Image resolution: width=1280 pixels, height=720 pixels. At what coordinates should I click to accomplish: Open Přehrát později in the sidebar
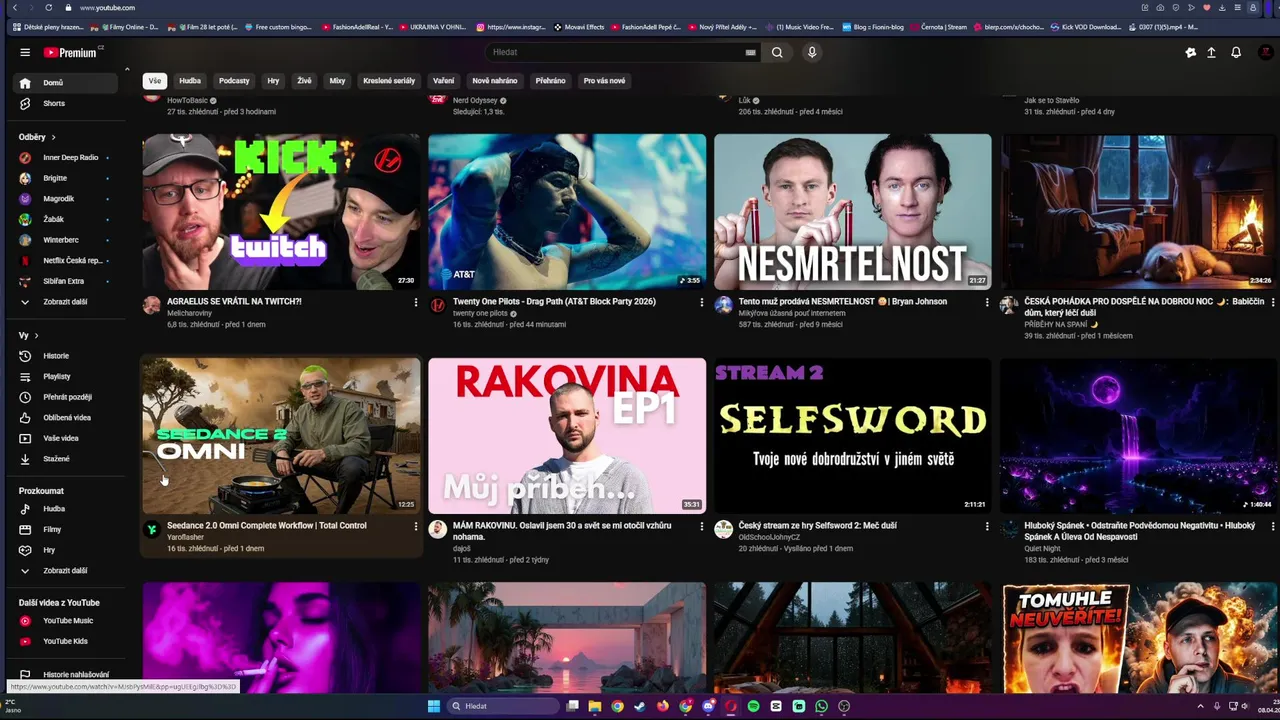[66, 397]
